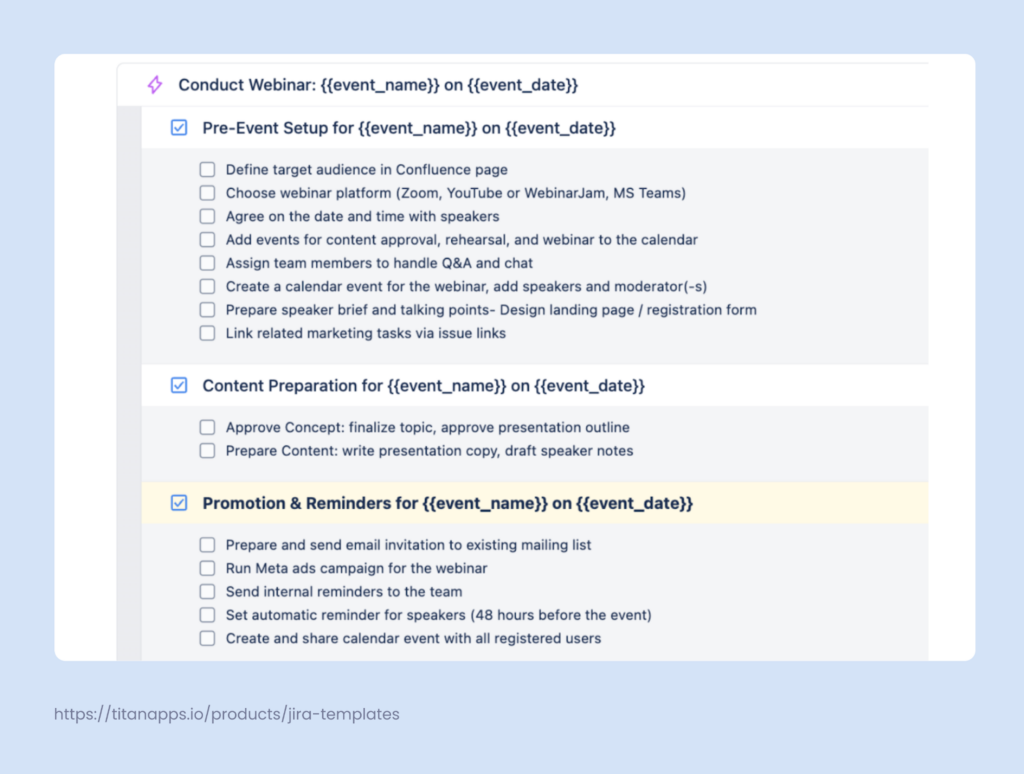Click the Promotion & Reminders check icon
The width and height of the screenshot is (1024, 774).
click(179, 503)
